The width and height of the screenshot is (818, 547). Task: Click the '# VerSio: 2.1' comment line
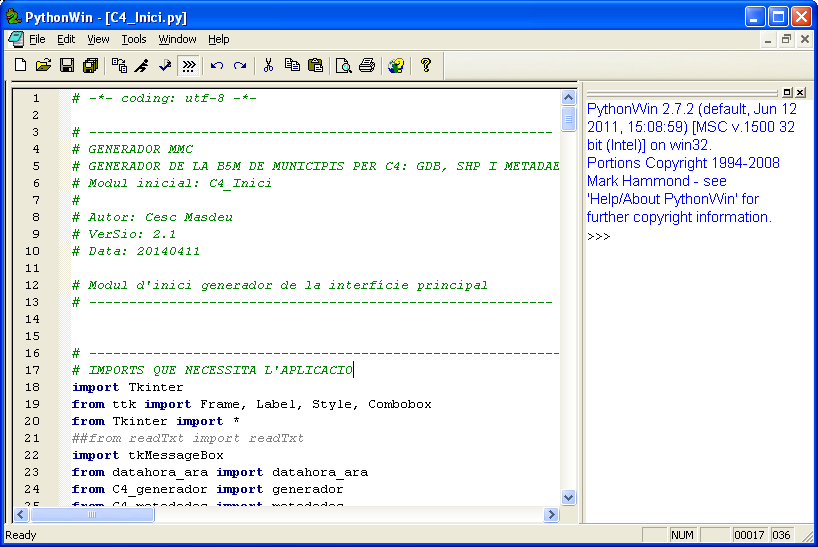(124, 234)
